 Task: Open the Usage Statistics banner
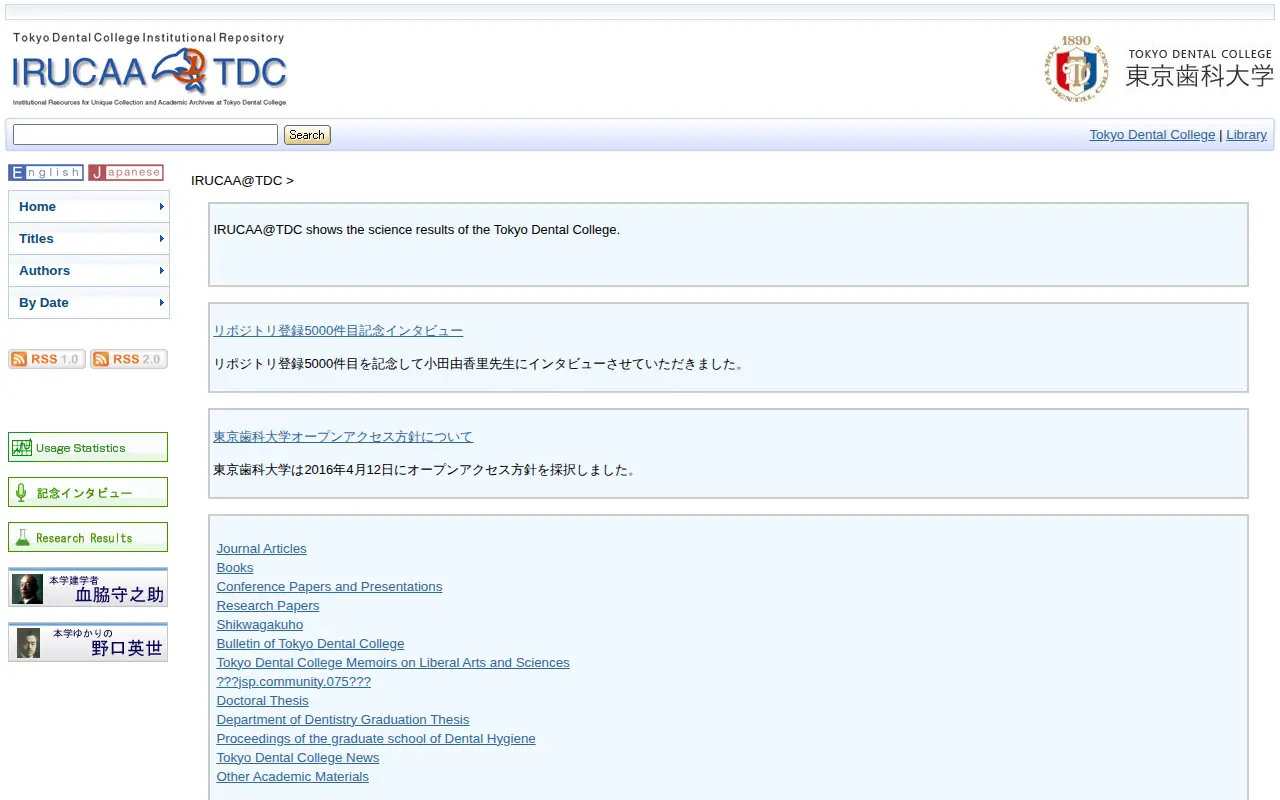pyautogui.click(x=88, y=447)
